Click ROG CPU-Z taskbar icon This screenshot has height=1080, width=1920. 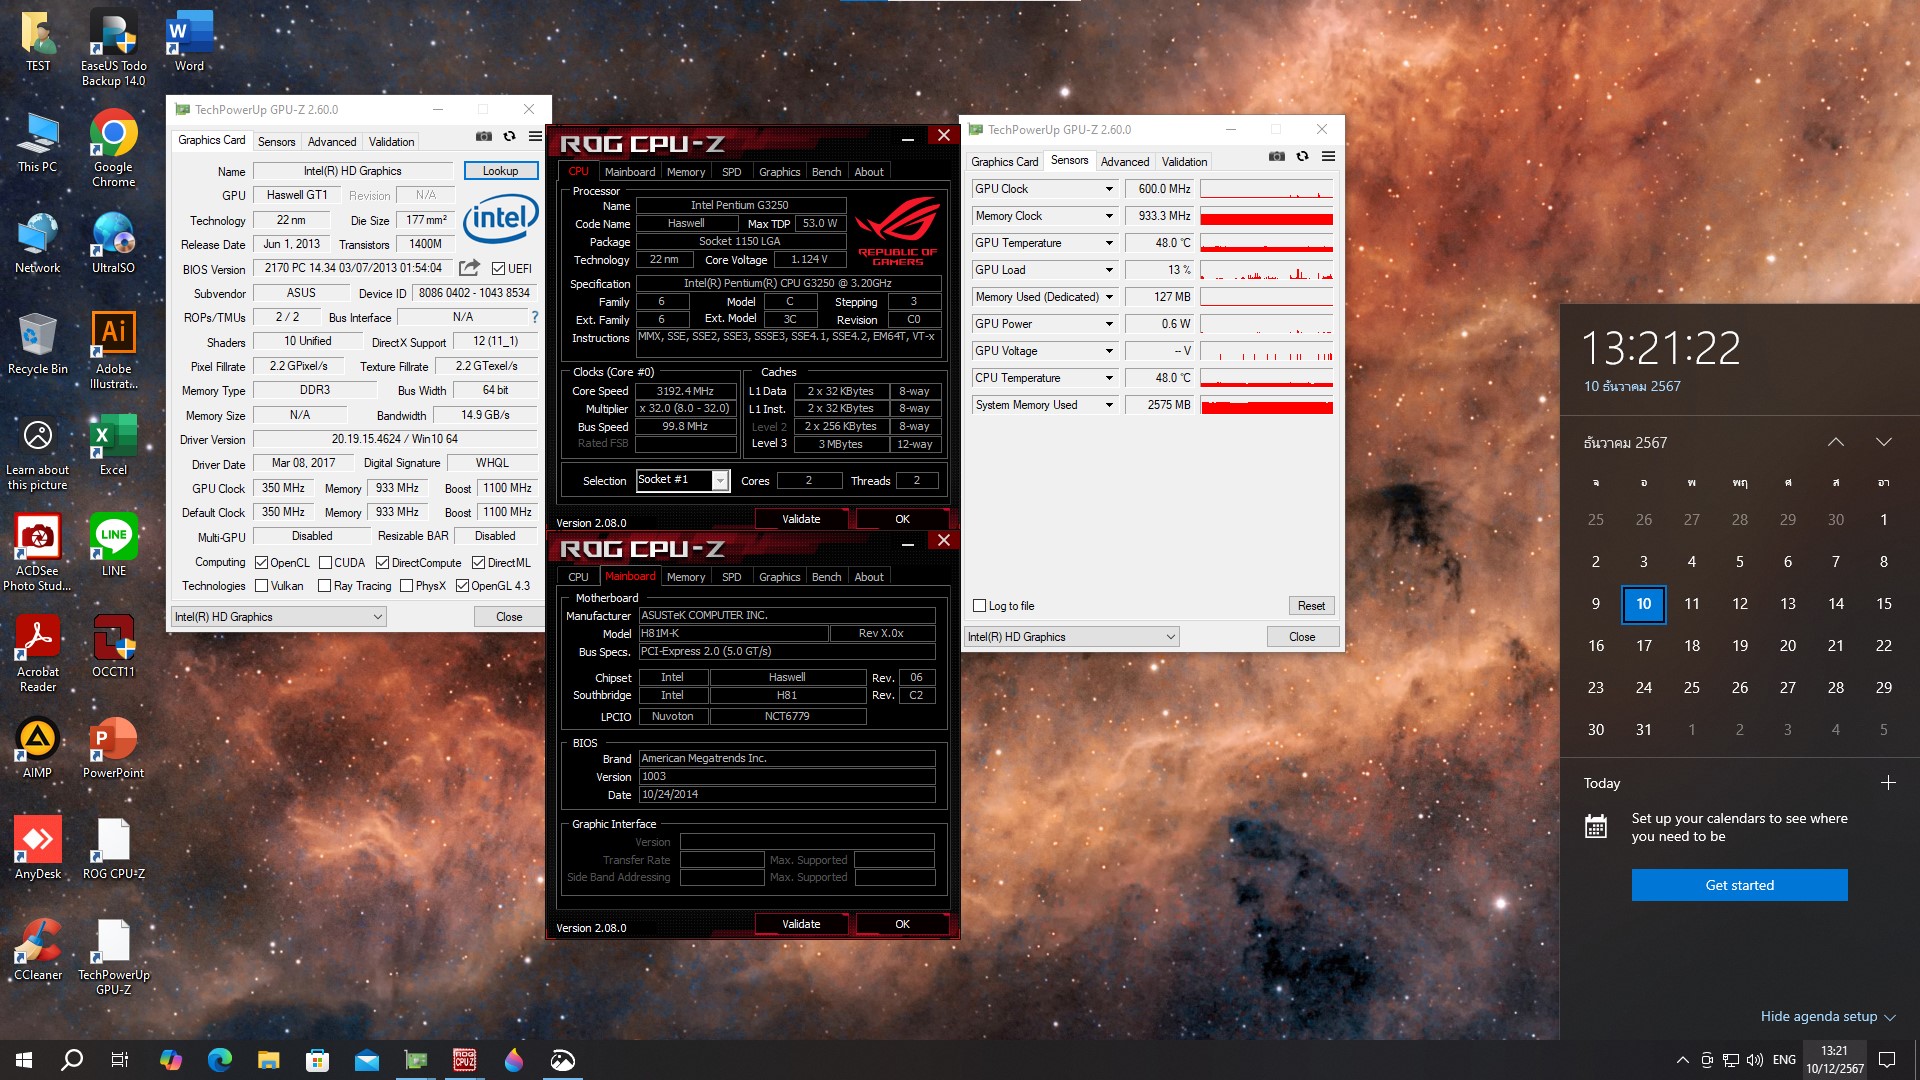pyautogui.click(x=465, y=1060)
